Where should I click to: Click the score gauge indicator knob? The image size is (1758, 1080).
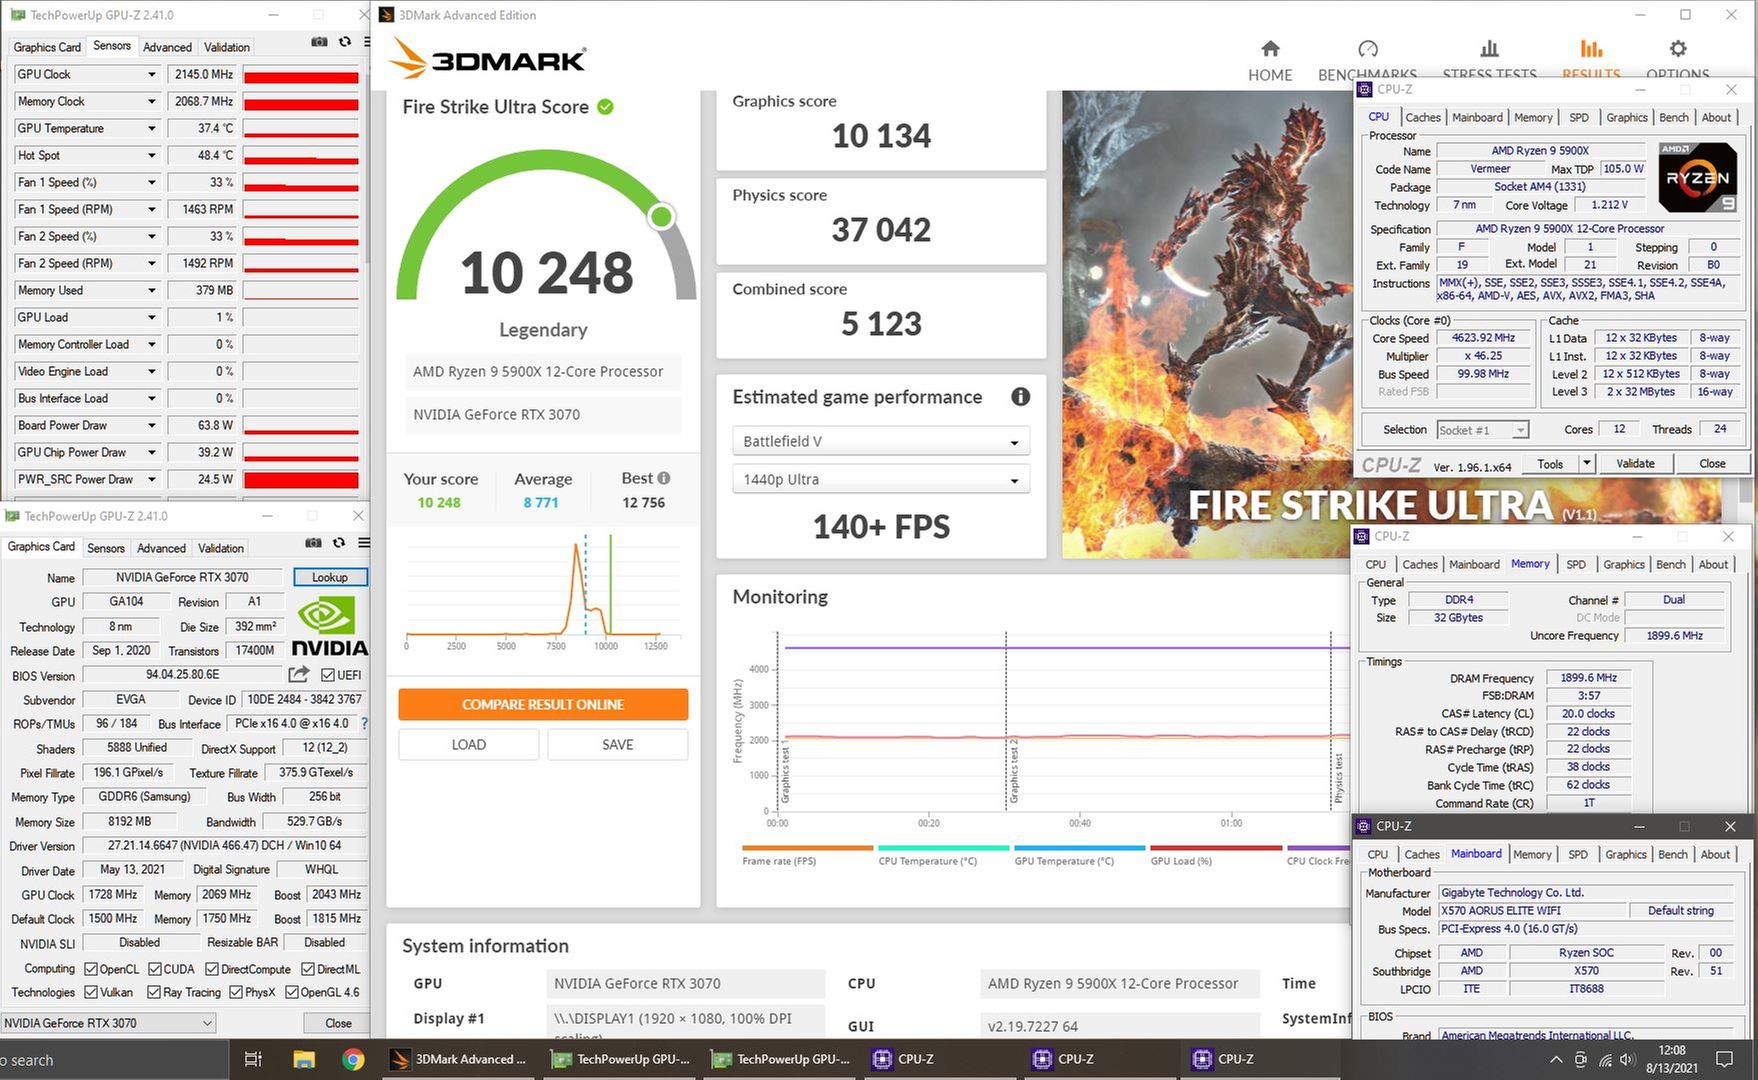[x=661, y=216]
